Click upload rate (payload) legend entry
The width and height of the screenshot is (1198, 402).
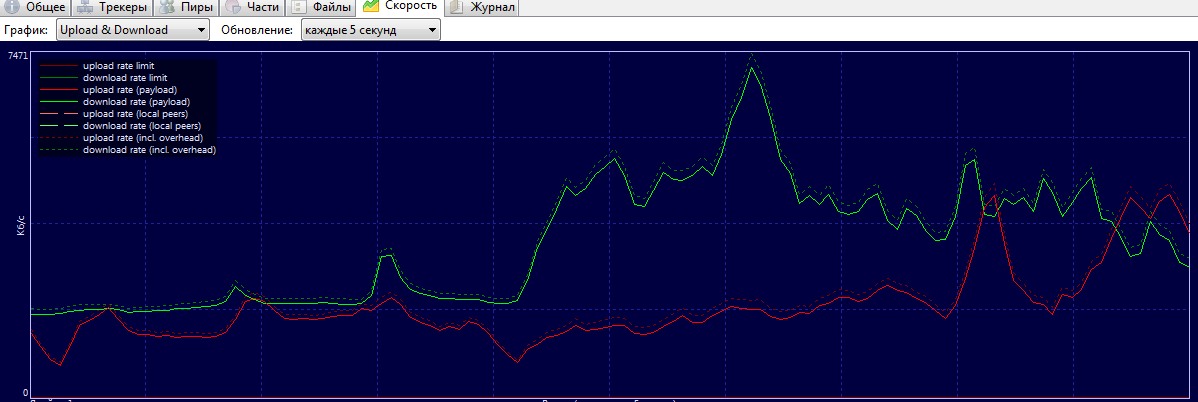tap(130, 90)
